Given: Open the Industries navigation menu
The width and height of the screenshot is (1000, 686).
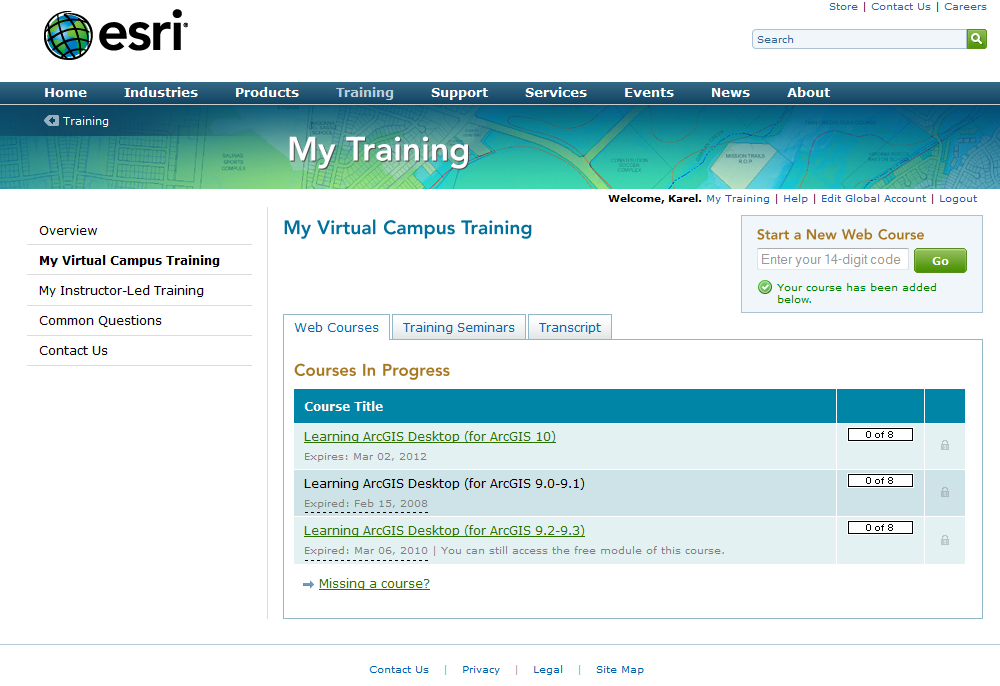Looking at the screenshot, I should pyautogui.click(x=161, y=92).
